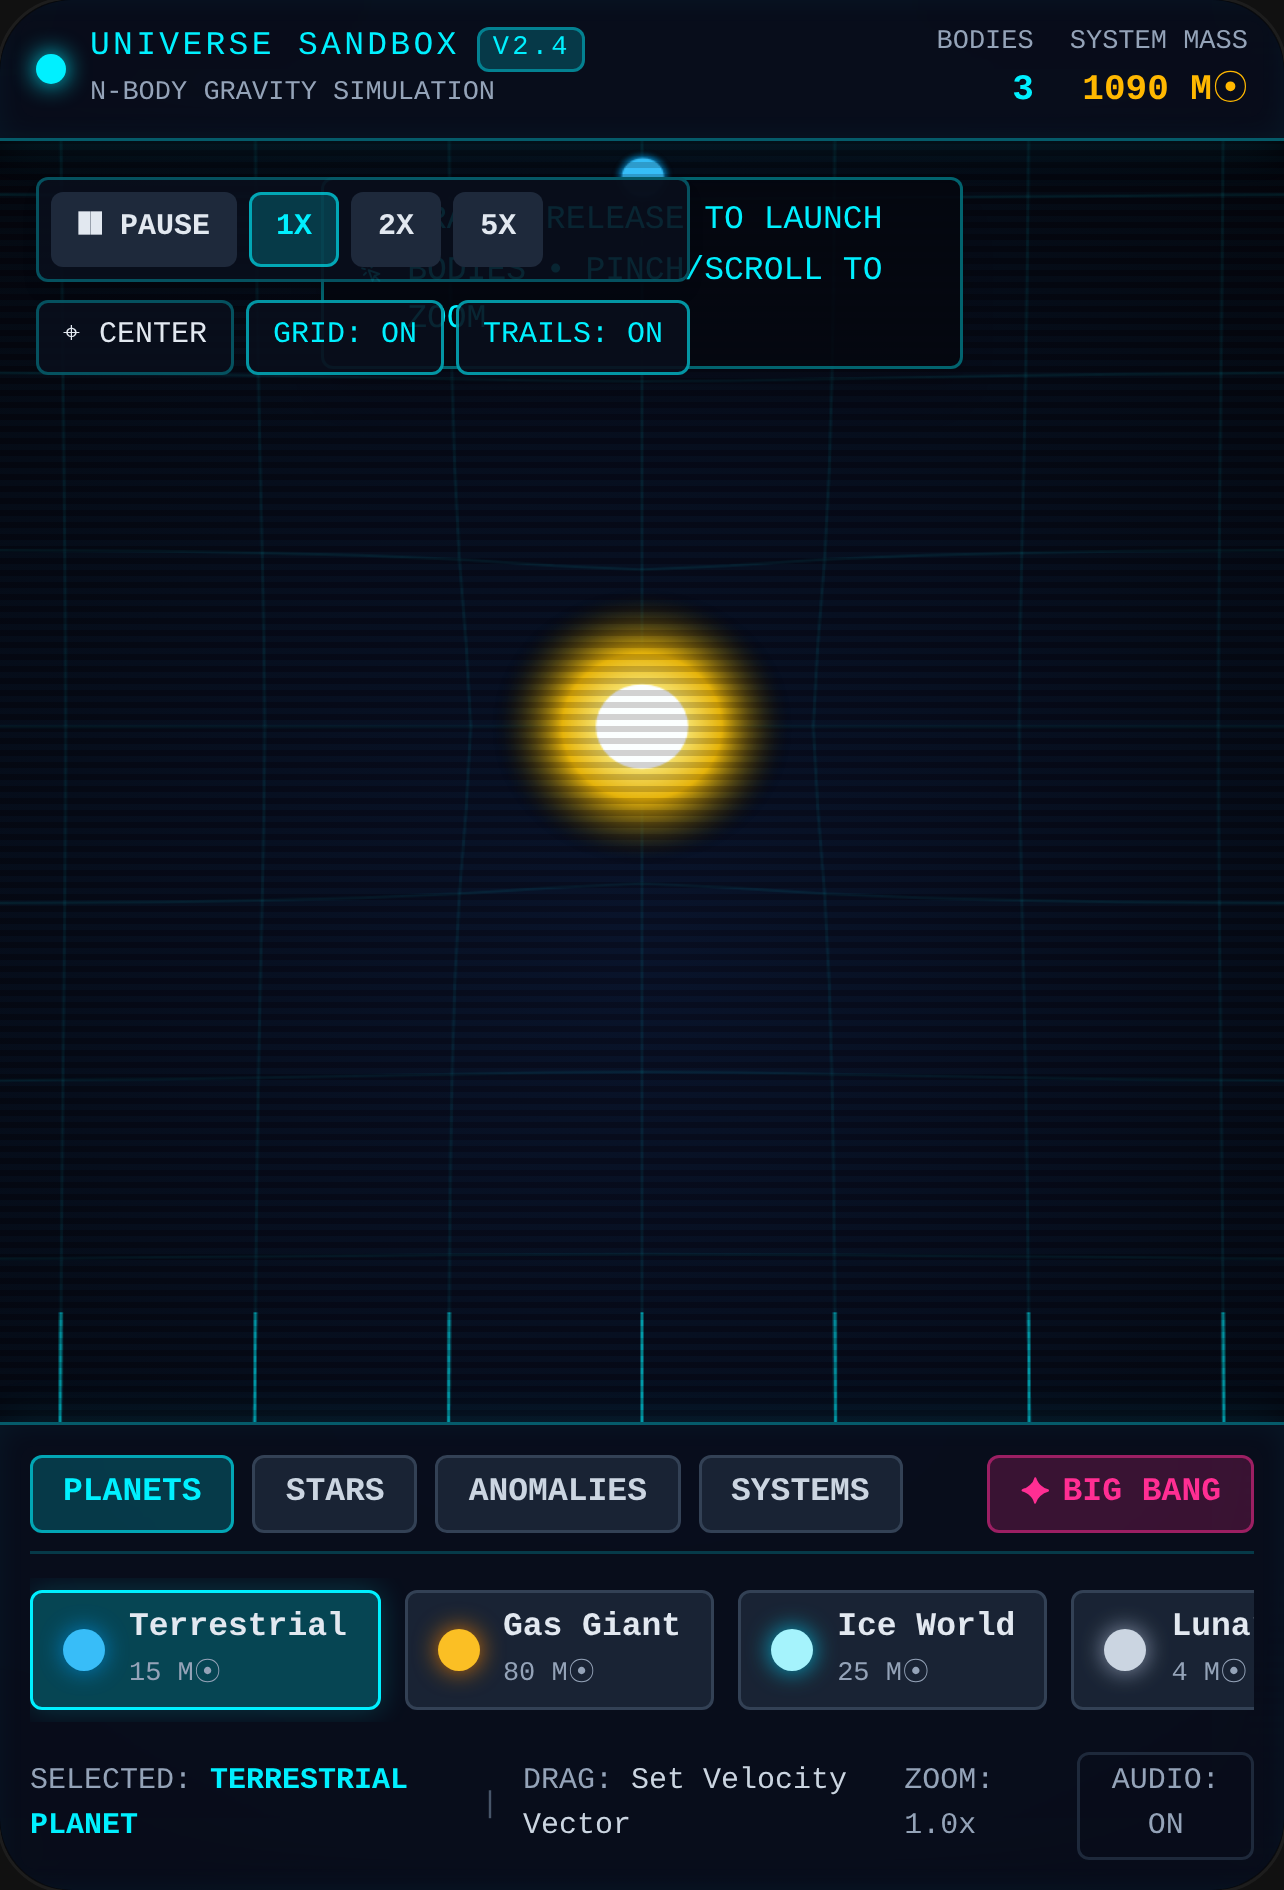
Task: Select the Ice World card
Action: [892, 1649]
